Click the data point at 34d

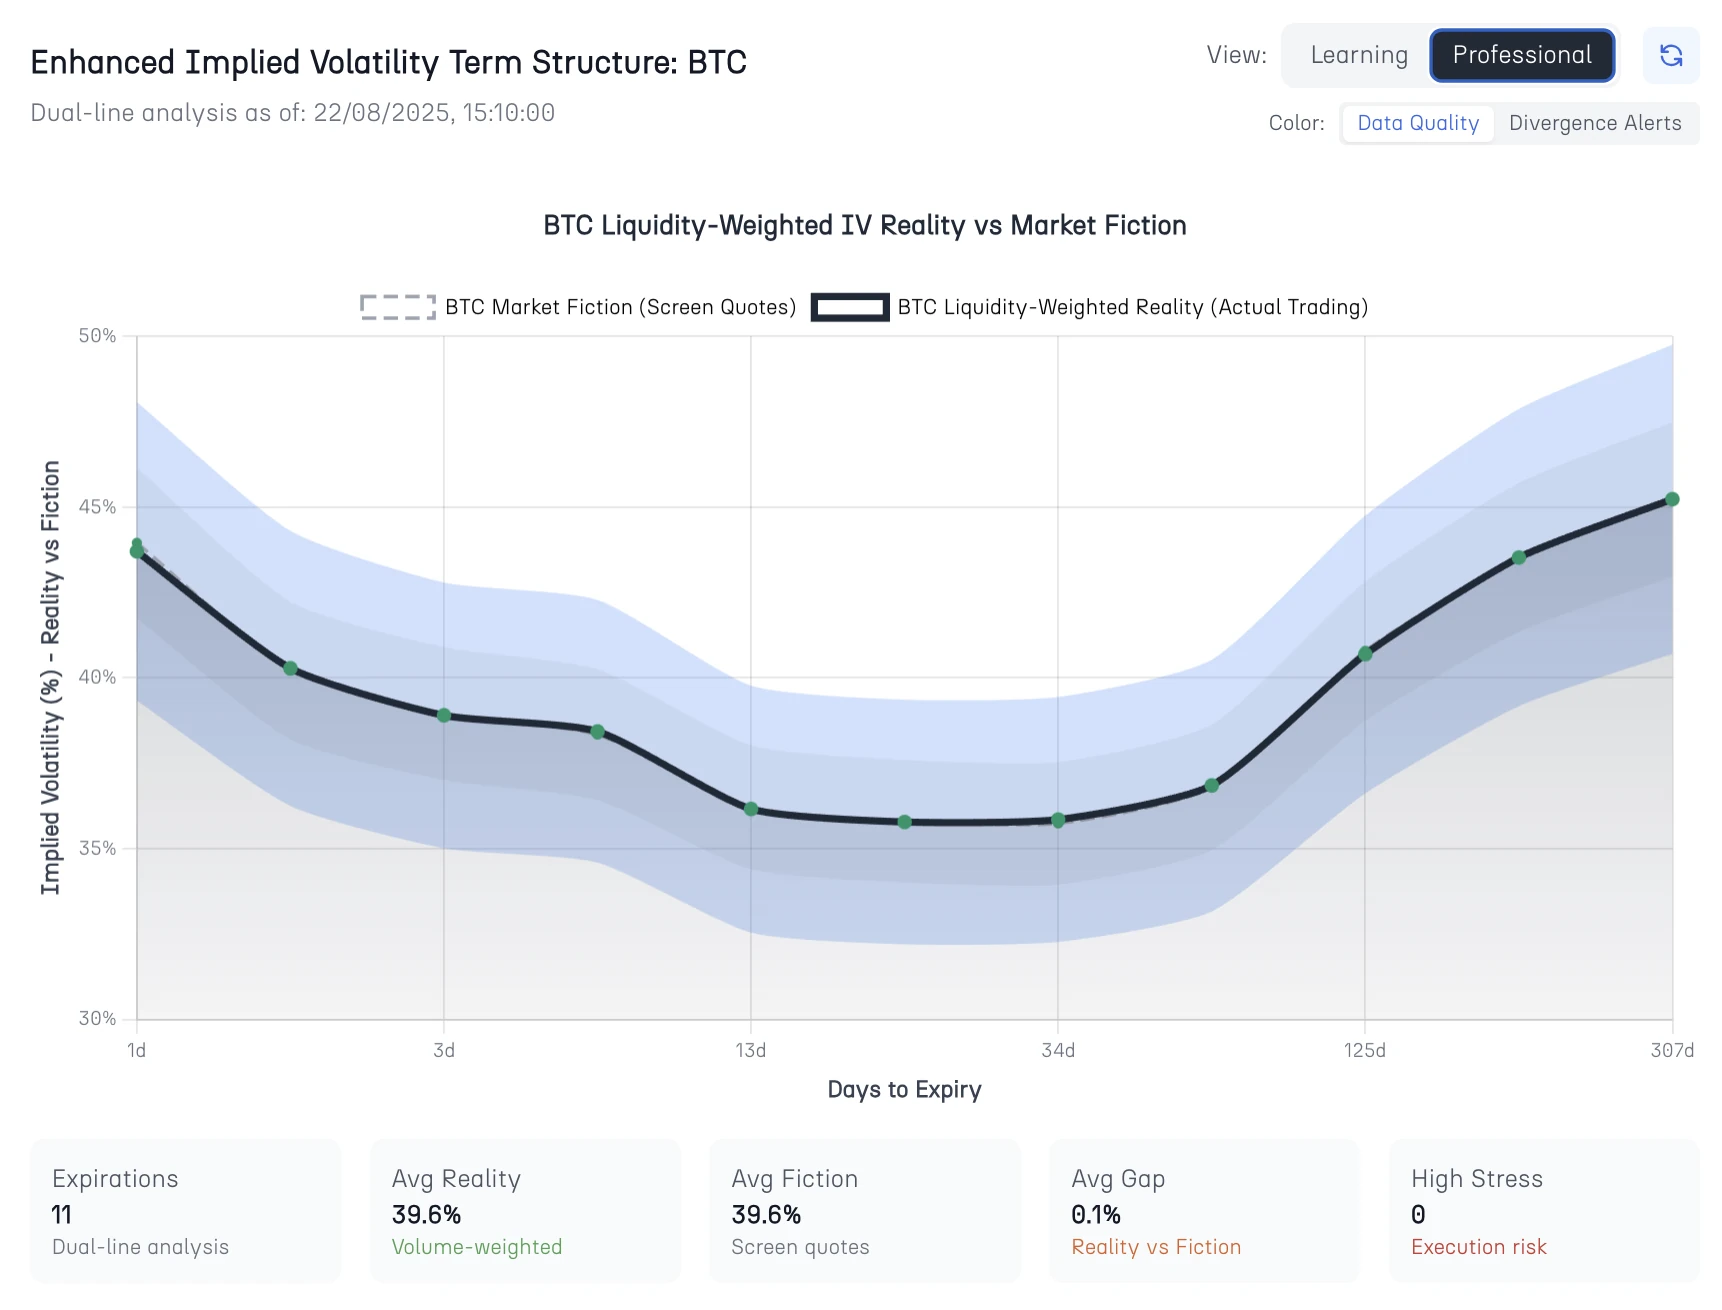pyautogui.click(x=1058, y=820)
